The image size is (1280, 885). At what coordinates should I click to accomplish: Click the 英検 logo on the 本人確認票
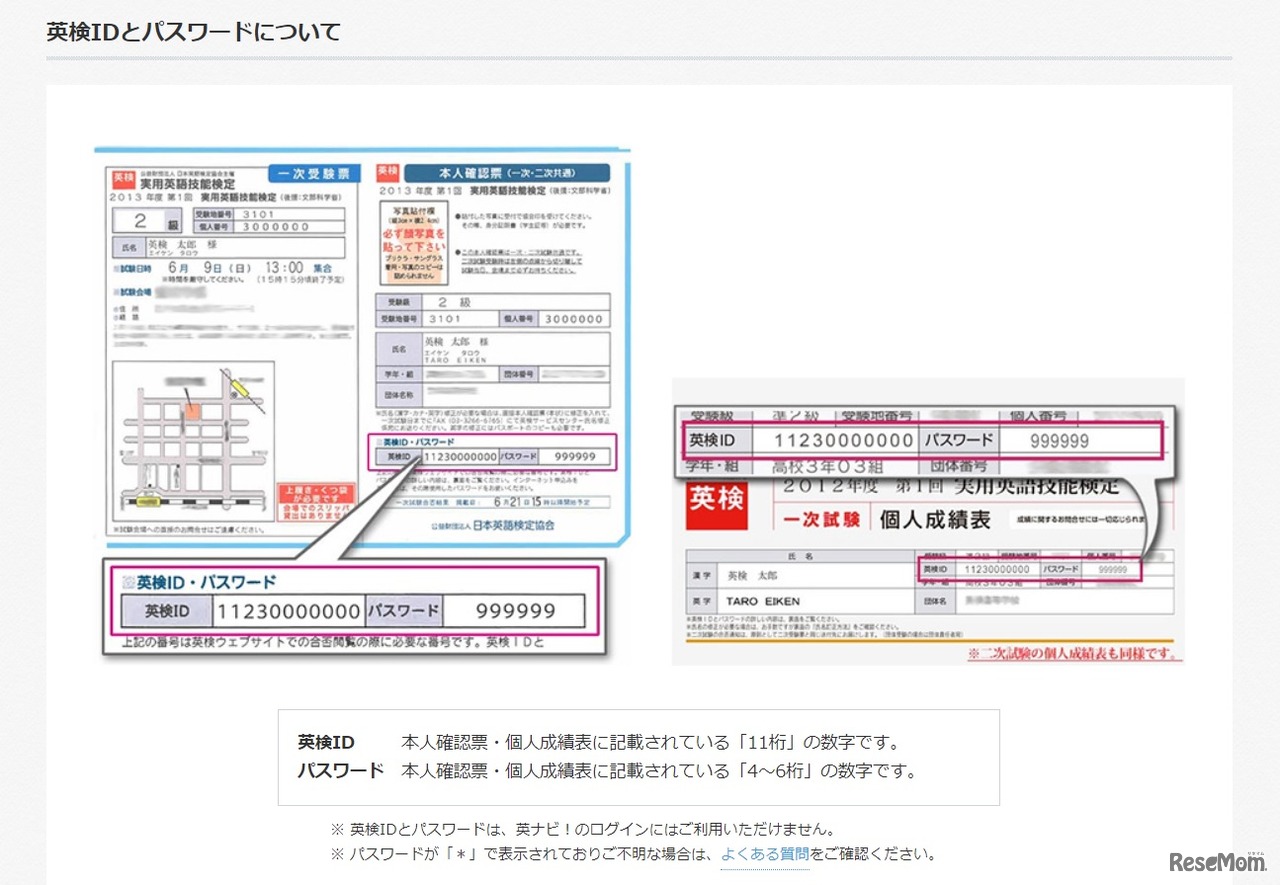[388, 172]
